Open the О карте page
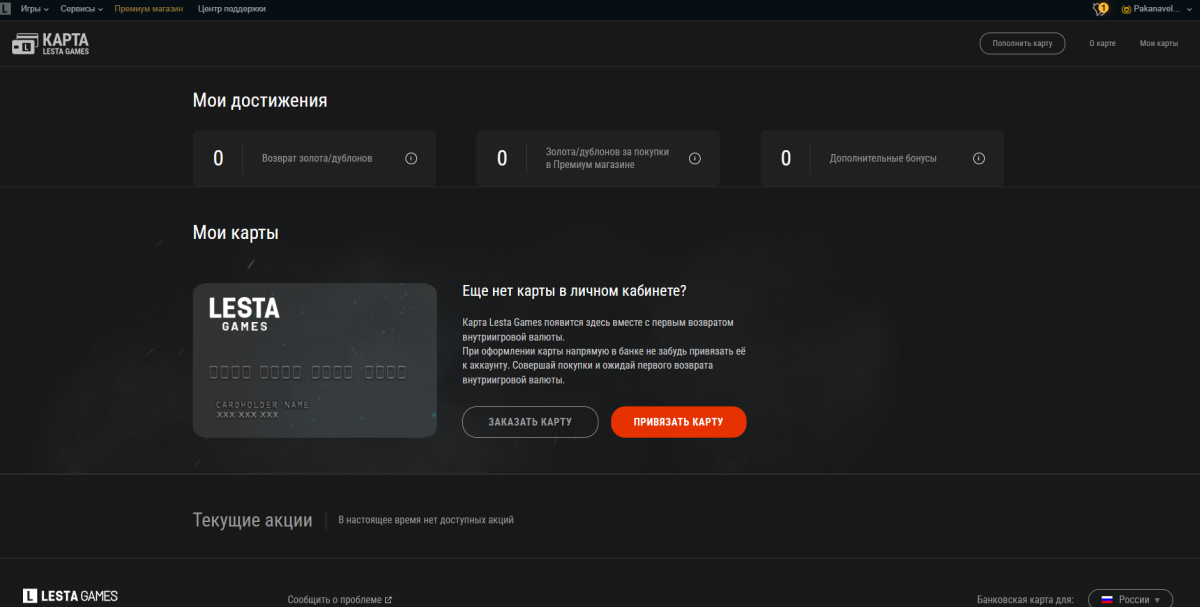1200x607 pixels. [x=1103, y=44]
